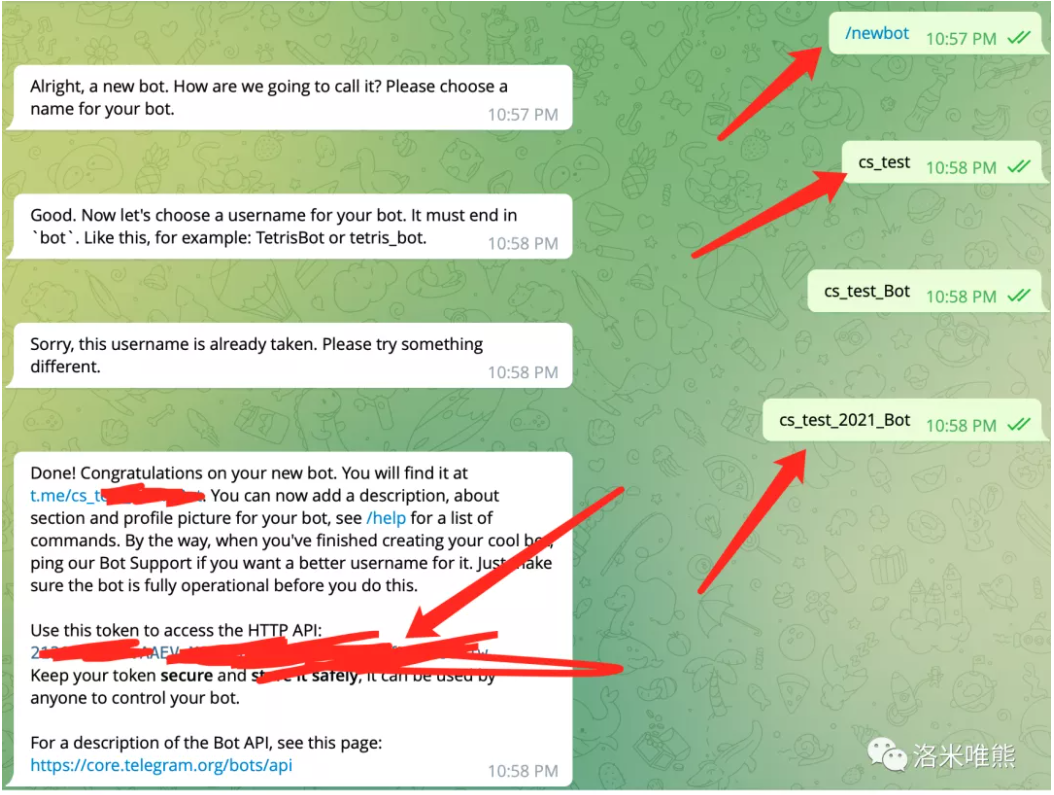Click the WeChat logo icon in watermark

click(x=887, y=755)
